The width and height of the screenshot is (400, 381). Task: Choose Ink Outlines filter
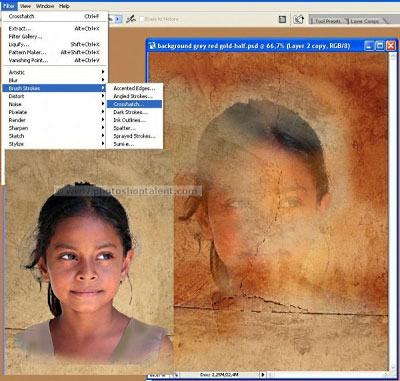(x=134, y=120)
